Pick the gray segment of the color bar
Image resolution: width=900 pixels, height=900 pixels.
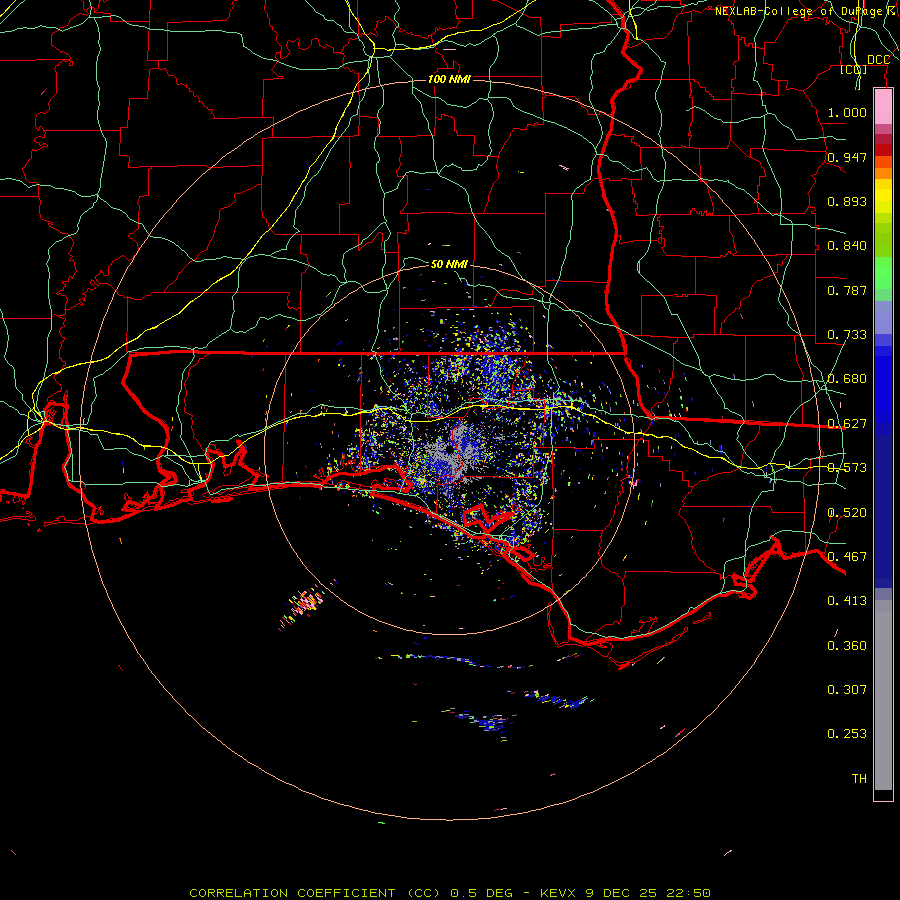[x=883, y=695]
